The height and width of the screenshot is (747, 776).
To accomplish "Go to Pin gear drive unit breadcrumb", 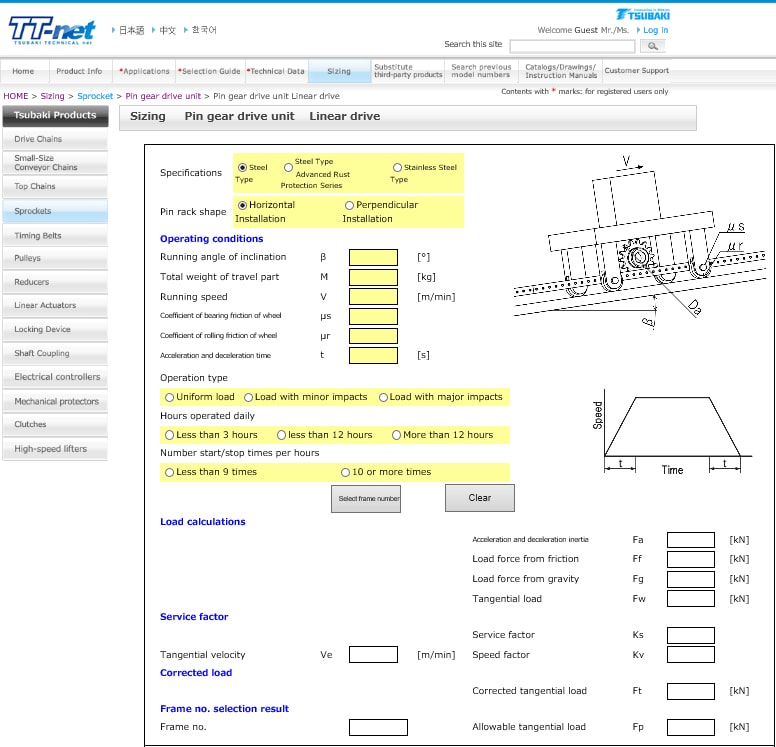I will click(163, 96).
